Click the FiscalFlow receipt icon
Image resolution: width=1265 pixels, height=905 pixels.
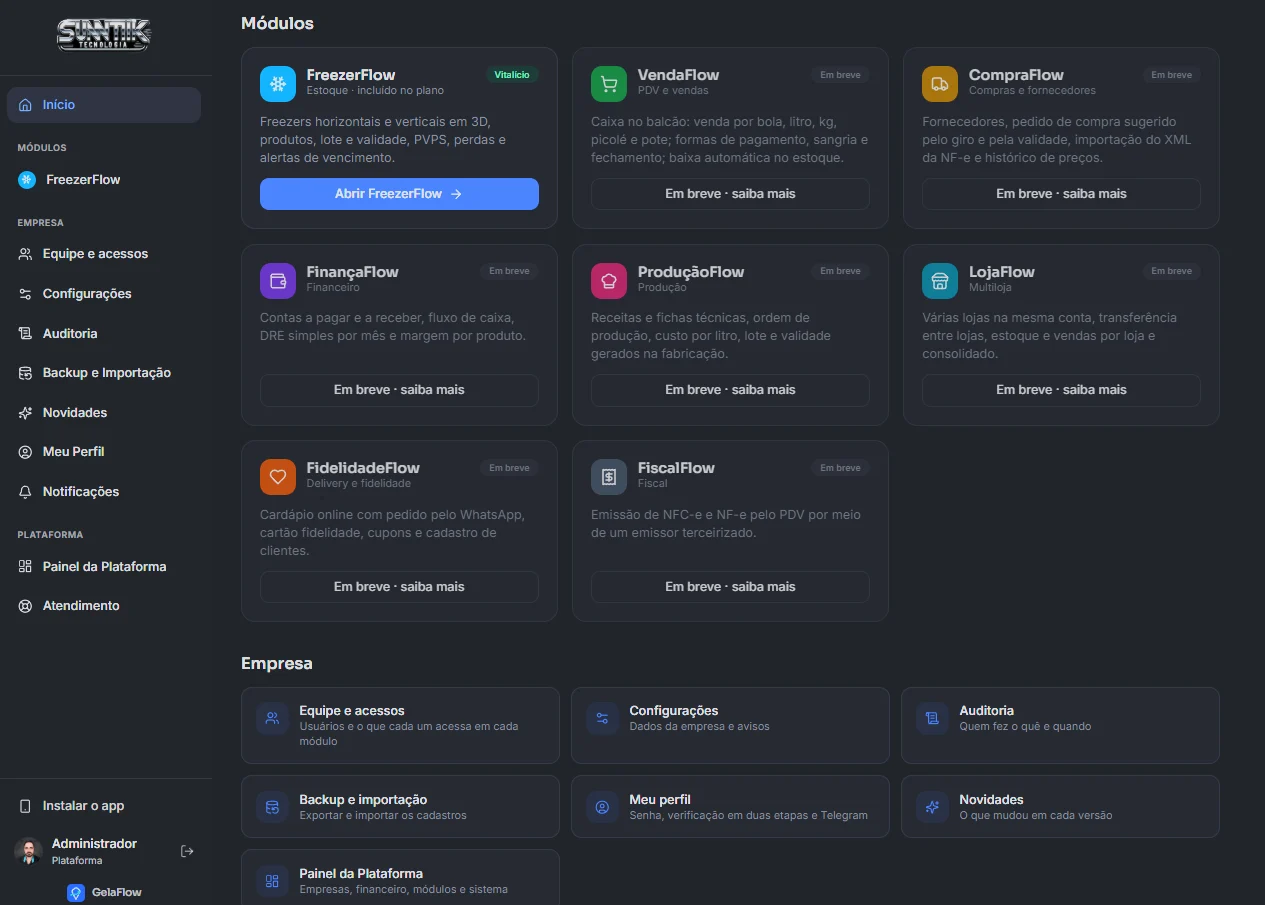point(609,477)
